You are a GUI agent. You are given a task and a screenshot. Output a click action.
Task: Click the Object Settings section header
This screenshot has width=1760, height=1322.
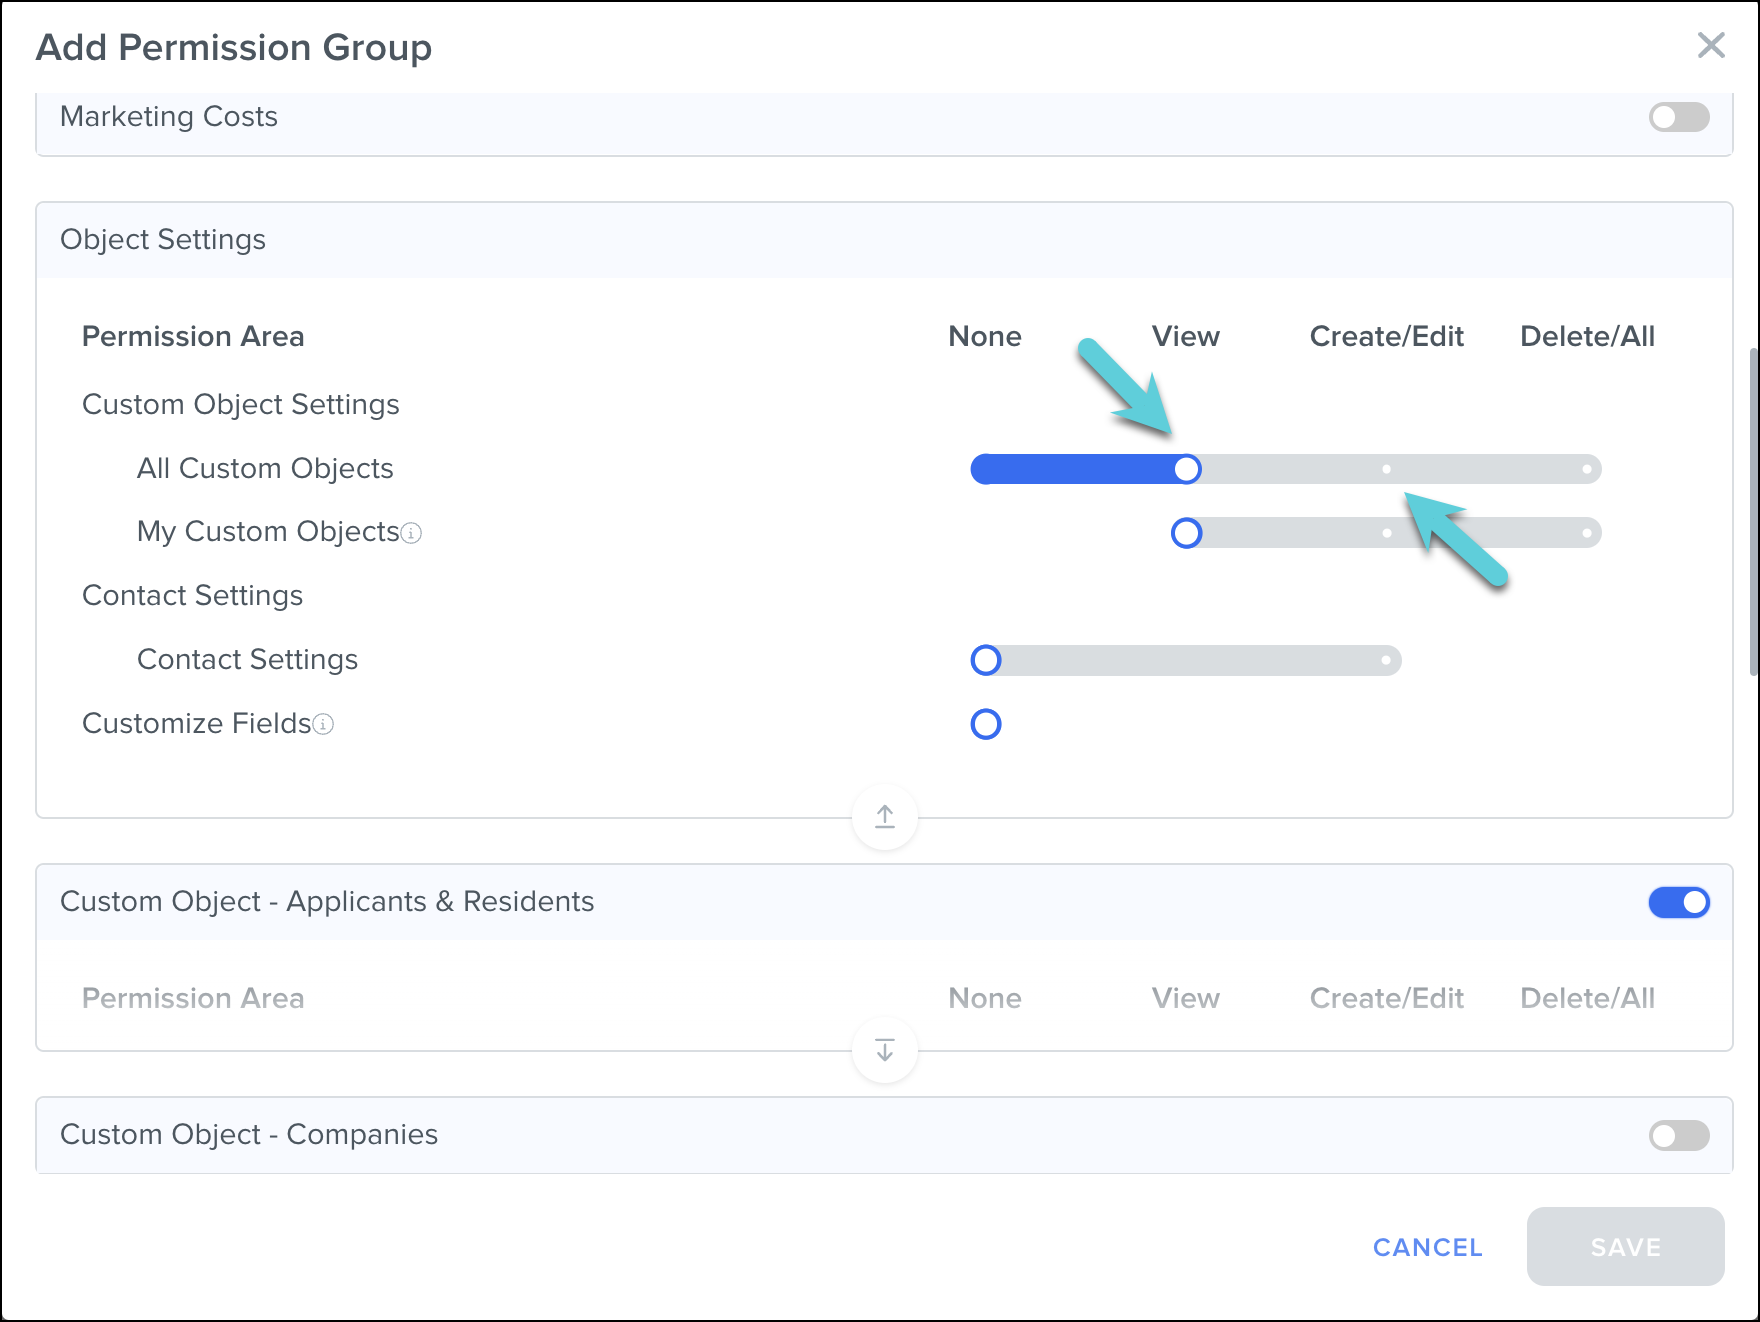(x=164, y=240)
